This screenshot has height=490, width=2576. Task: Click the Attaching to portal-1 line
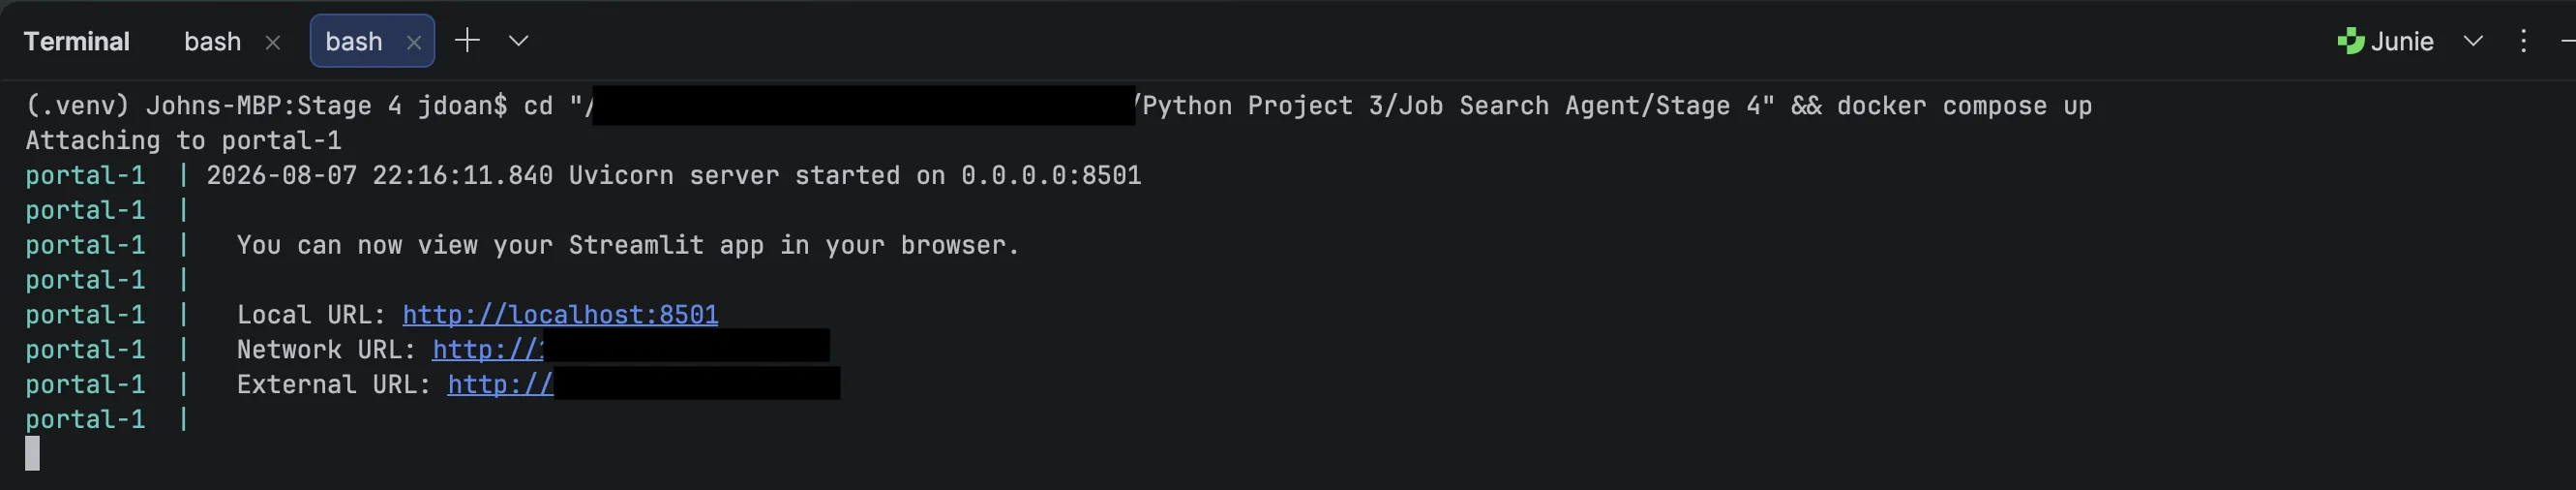tap(183, 141)
